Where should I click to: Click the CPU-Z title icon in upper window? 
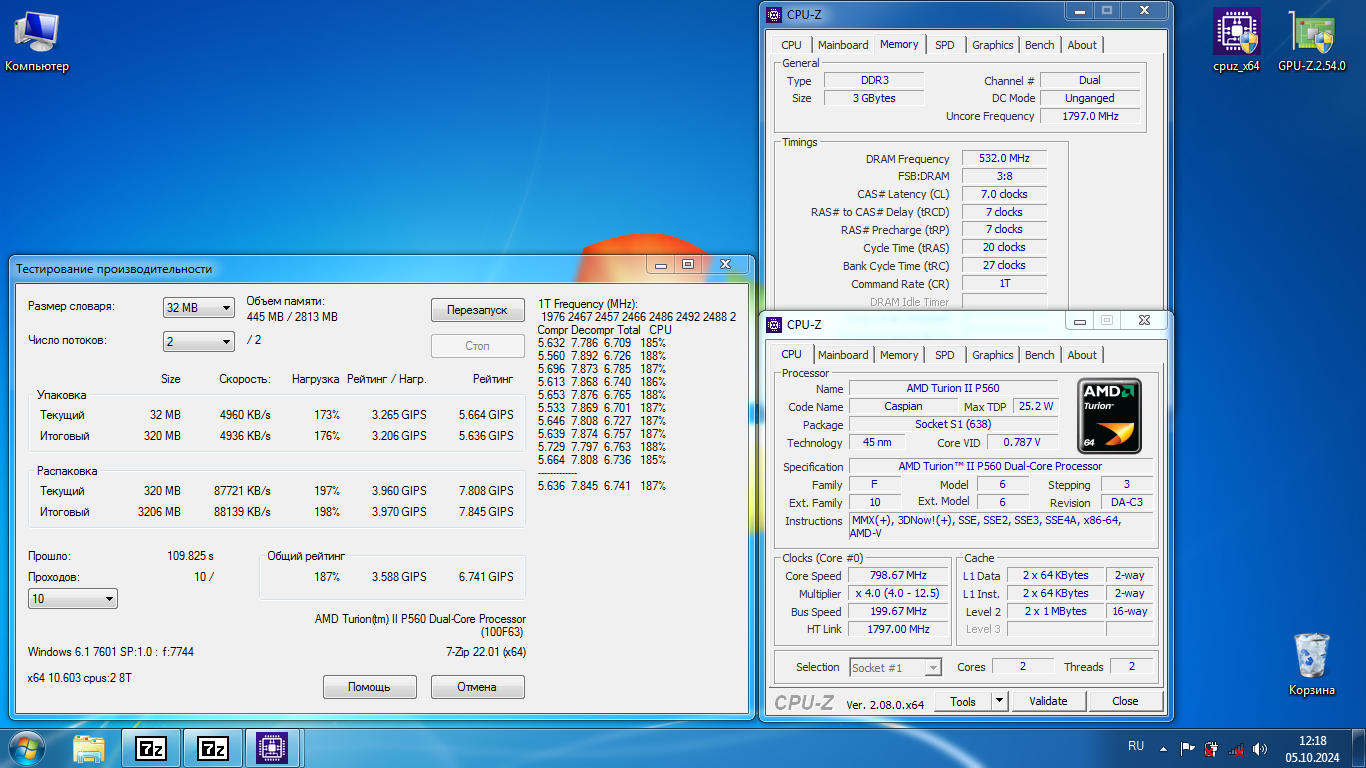coord(774,14)
